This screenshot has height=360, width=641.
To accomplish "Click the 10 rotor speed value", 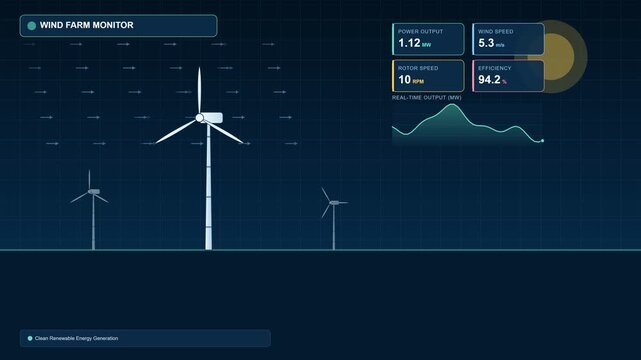I will click(x=404, y=80).
